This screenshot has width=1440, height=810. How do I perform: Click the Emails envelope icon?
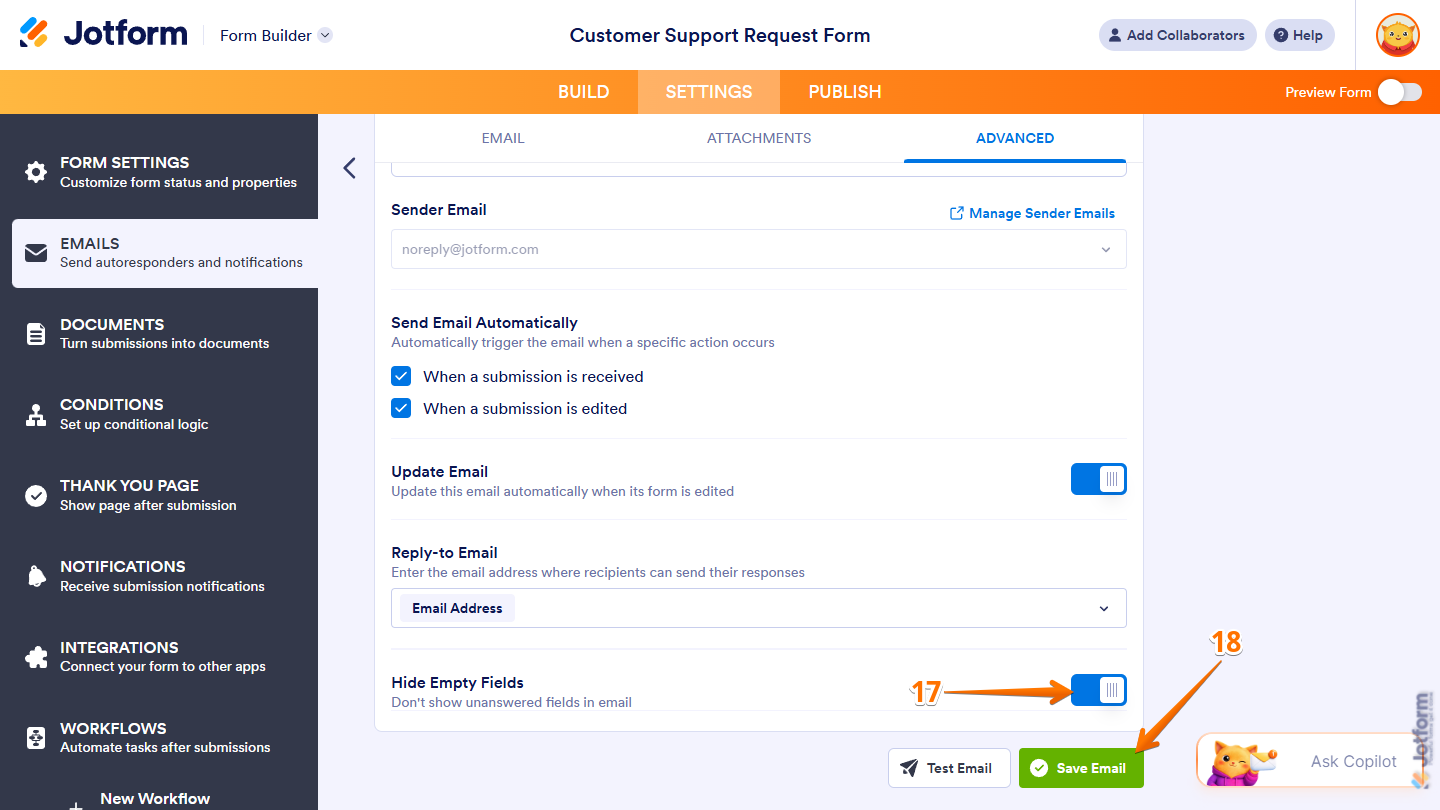(36, 253)
